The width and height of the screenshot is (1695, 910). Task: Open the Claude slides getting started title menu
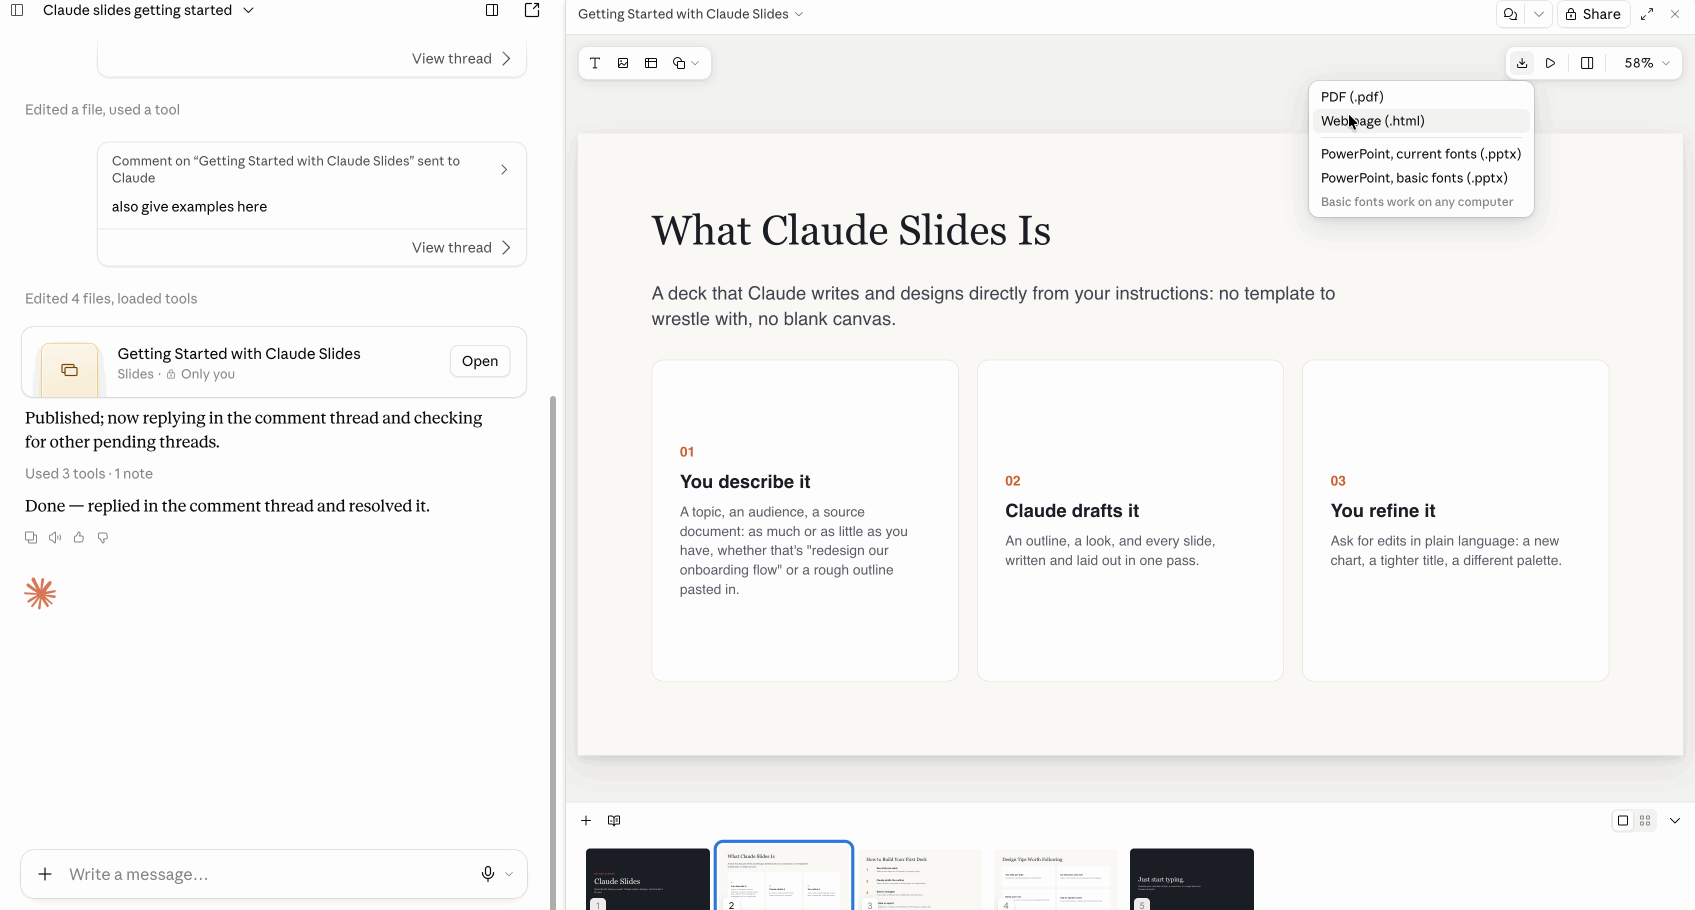[149, 10]
